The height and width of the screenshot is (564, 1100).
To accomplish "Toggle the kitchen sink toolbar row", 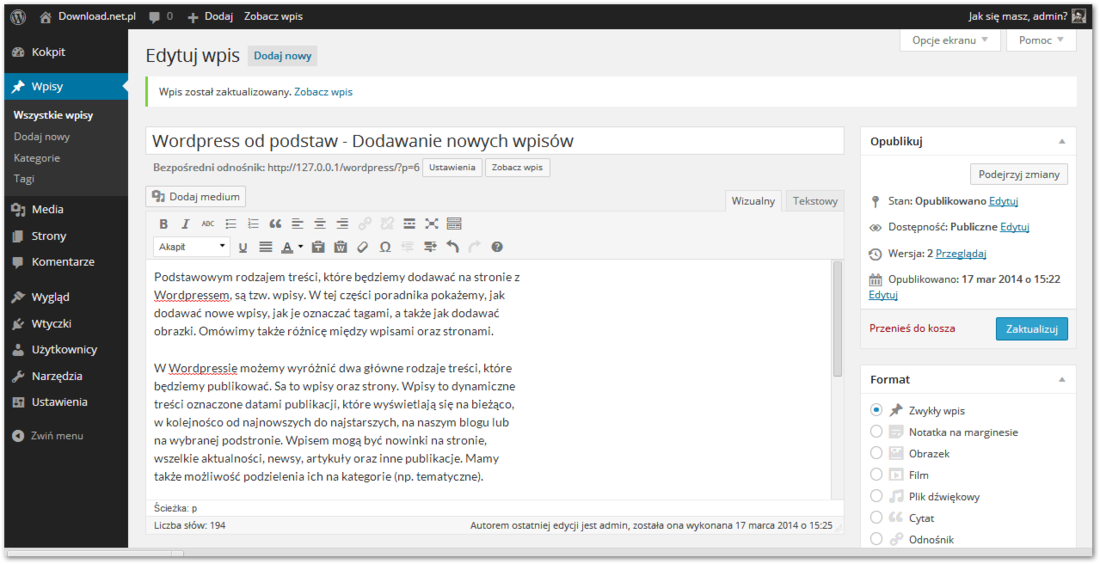I will pyautogui.click(x=454, y=224).
